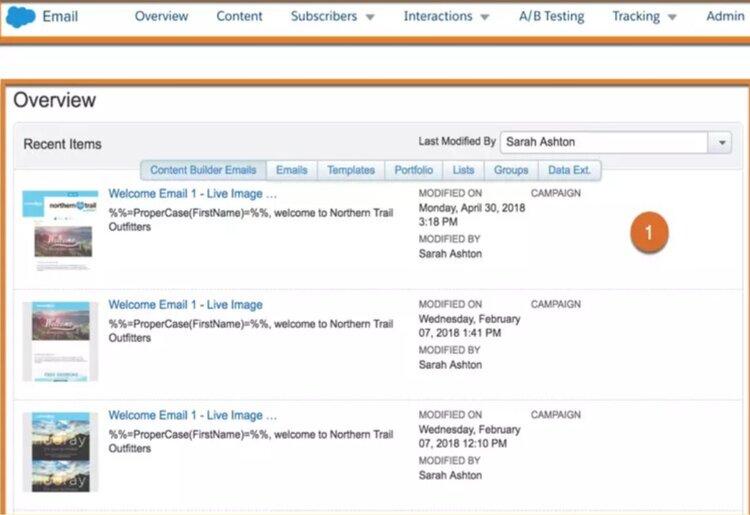Open the A/B Testing page
This screenshot has height=515, width=750.
pyautogui.click(x=551, y=16)
